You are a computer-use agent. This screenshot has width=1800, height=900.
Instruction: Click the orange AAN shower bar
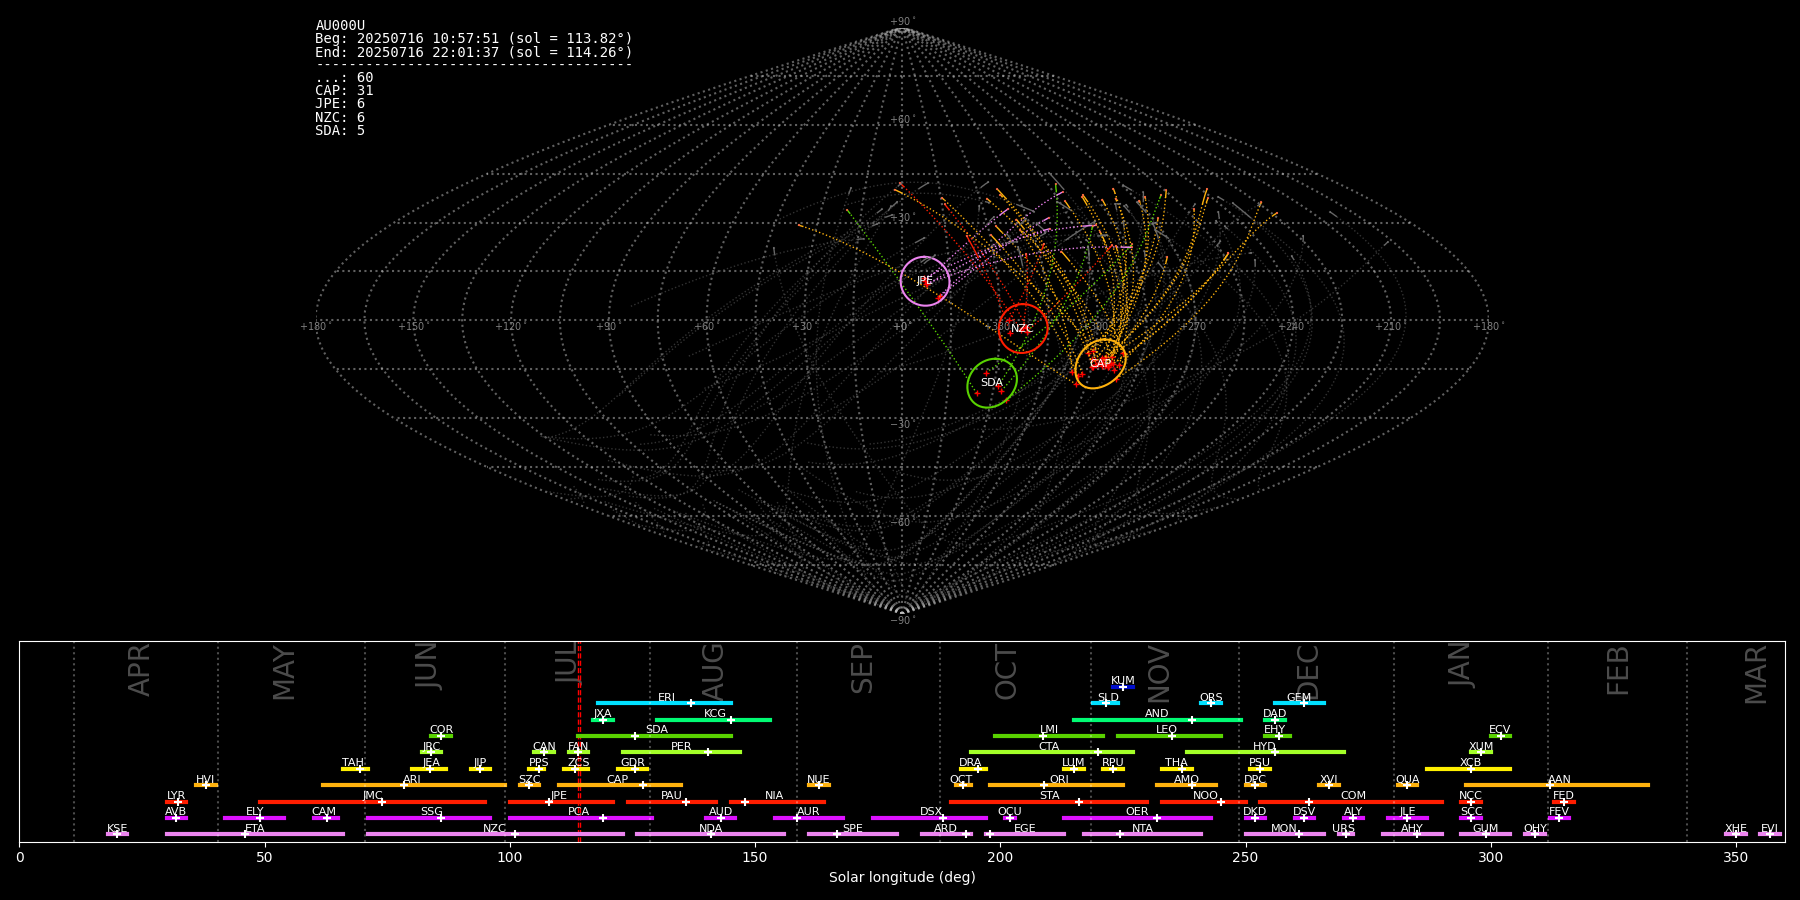pos(1557,785)
